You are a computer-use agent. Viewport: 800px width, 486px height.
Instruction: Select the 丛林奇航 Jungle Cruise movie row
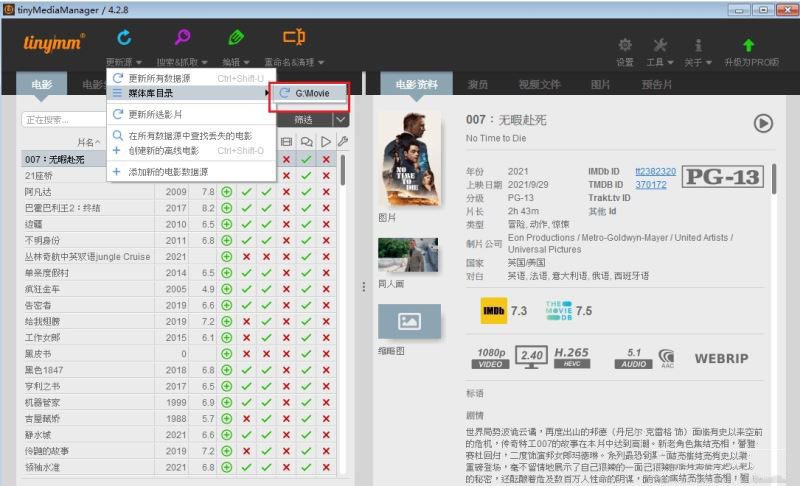[x=179, y=257]
